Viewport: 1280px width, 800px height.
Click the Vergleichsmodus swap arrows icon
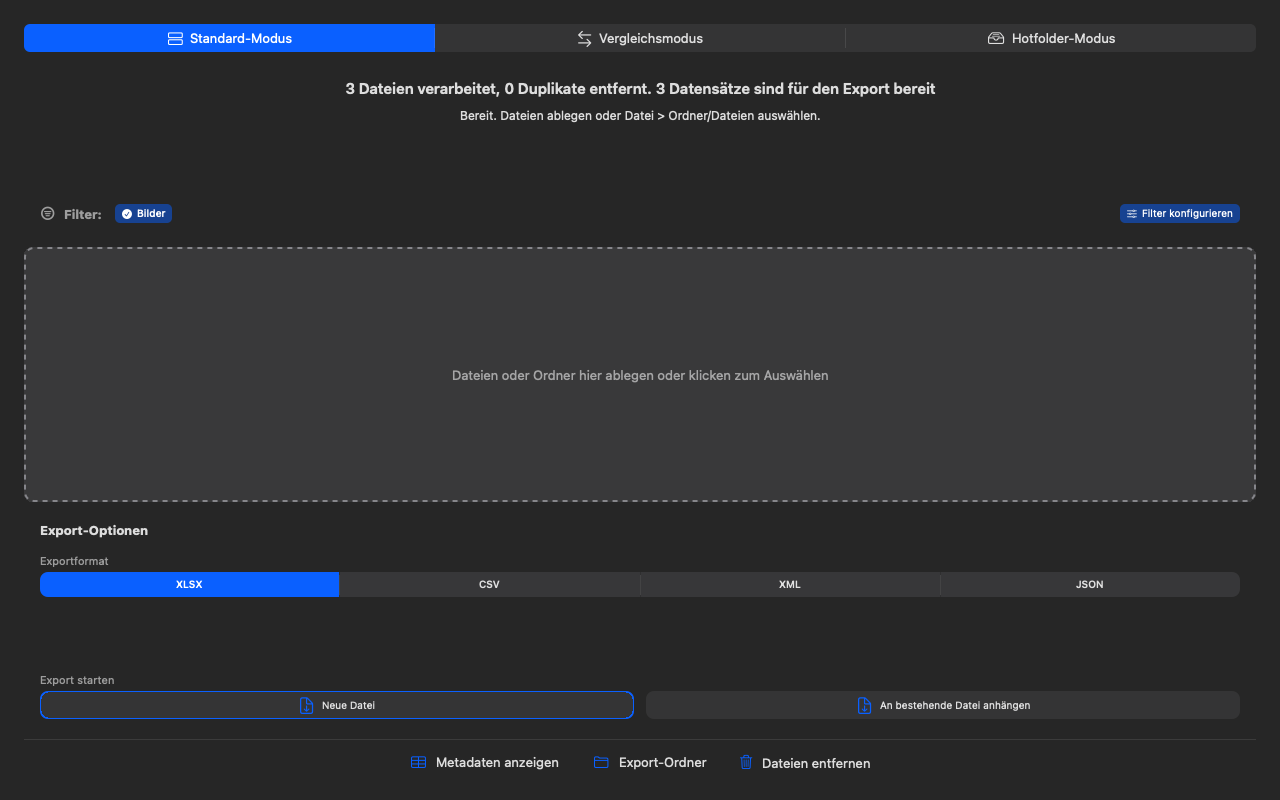pyautogui.click(x=585, y=38)
